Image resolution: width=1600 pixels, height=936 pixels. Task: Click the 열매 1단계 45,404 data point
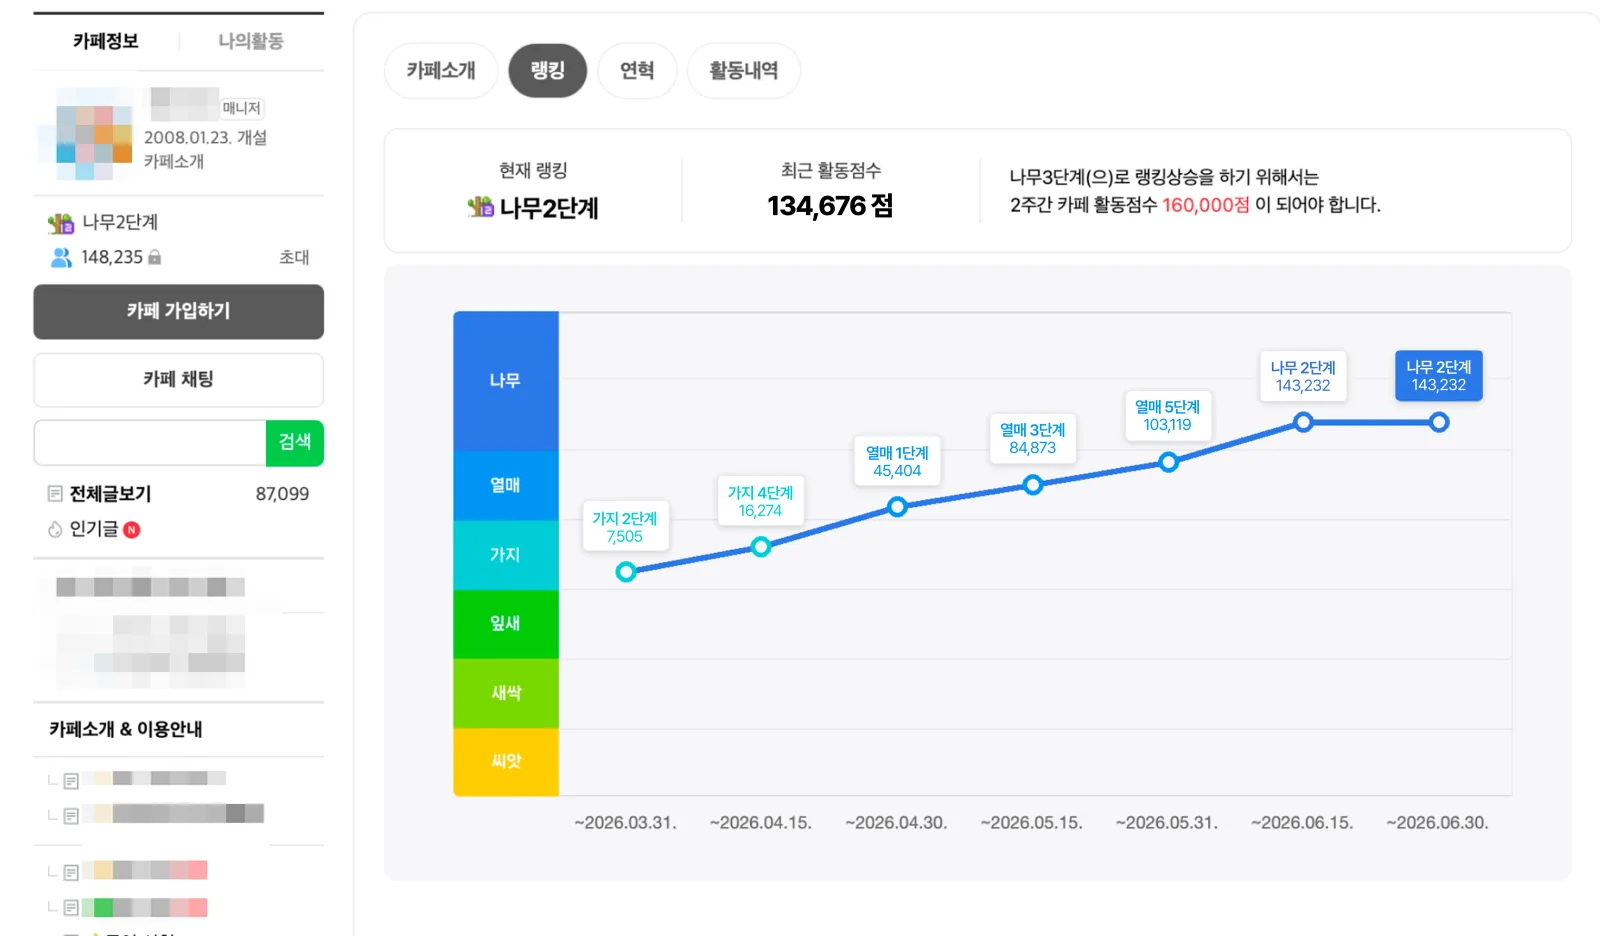(897, 507)
